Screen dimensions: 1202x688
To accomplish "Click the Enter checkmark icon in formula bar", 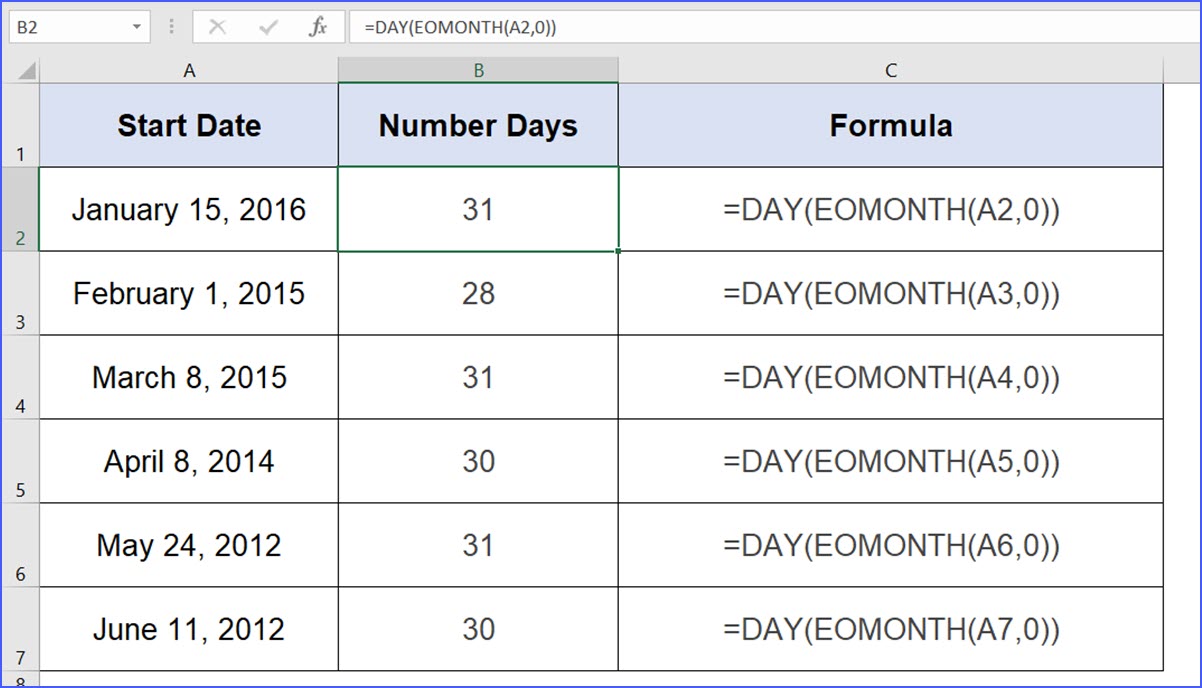I will pos(267,27).
